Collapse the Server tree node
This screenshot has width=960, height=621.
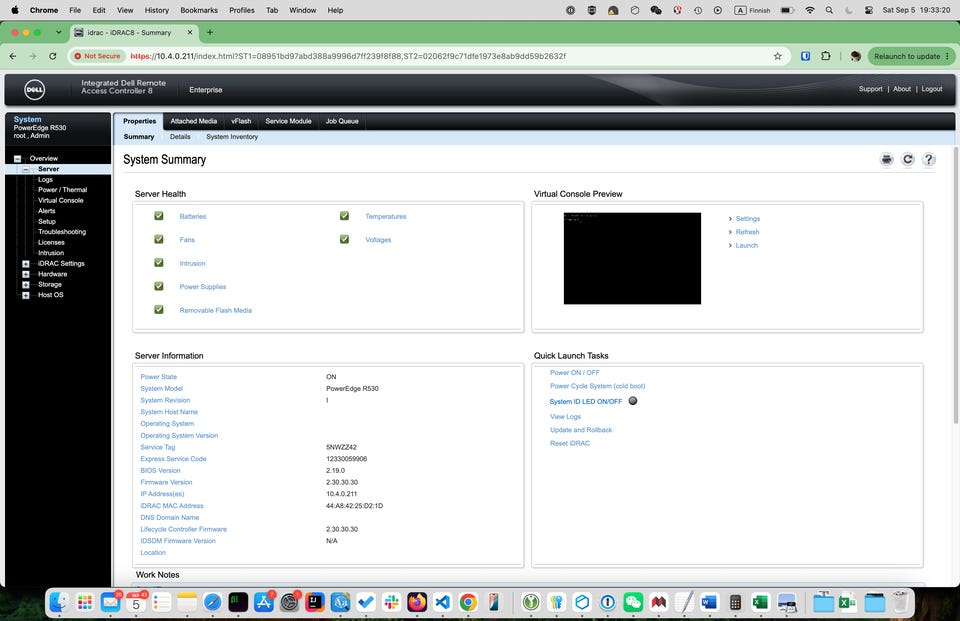click(26, 169)
